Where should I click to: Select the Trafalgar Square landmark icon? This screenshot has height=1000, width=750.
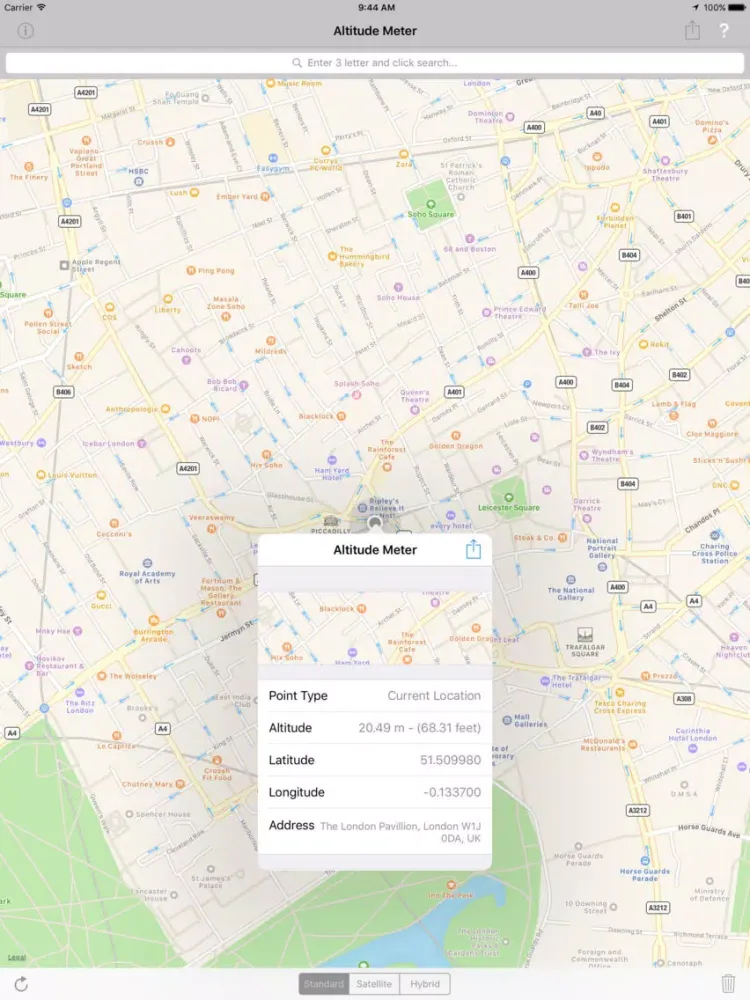pyautogui.click(x=585, y=635)
